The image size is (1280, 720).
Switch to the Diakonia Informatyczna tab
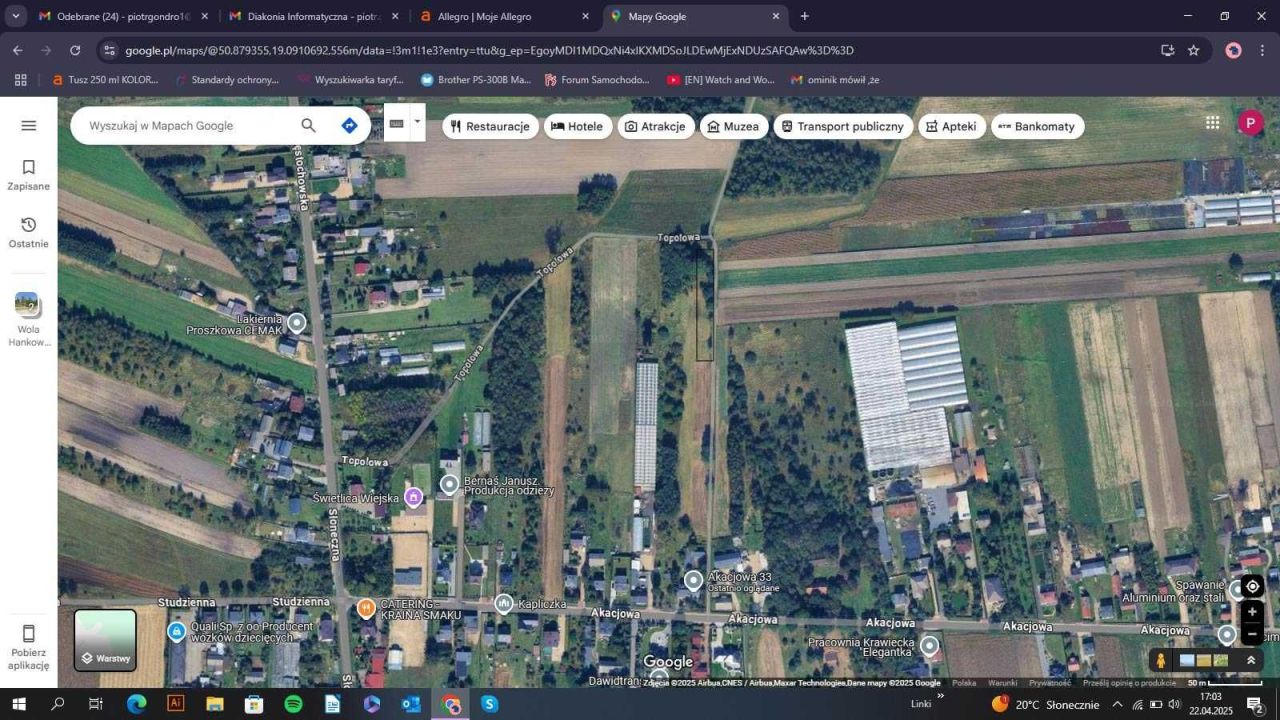pos(310,16)
